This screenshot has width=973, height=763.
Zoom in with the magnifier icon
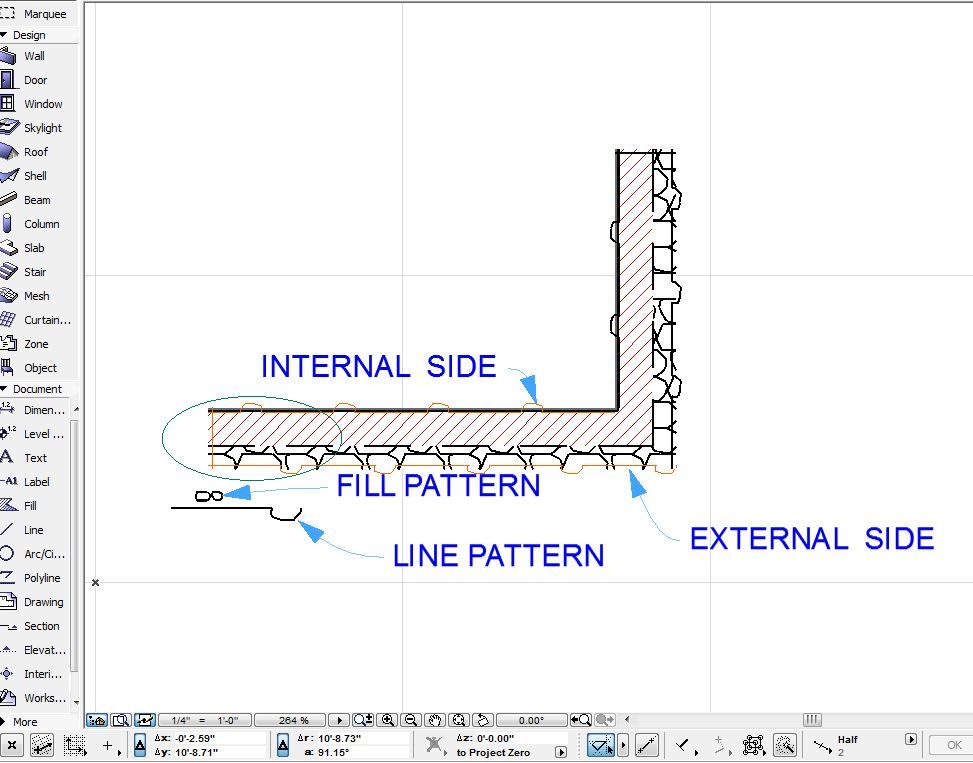coord(388,720)
